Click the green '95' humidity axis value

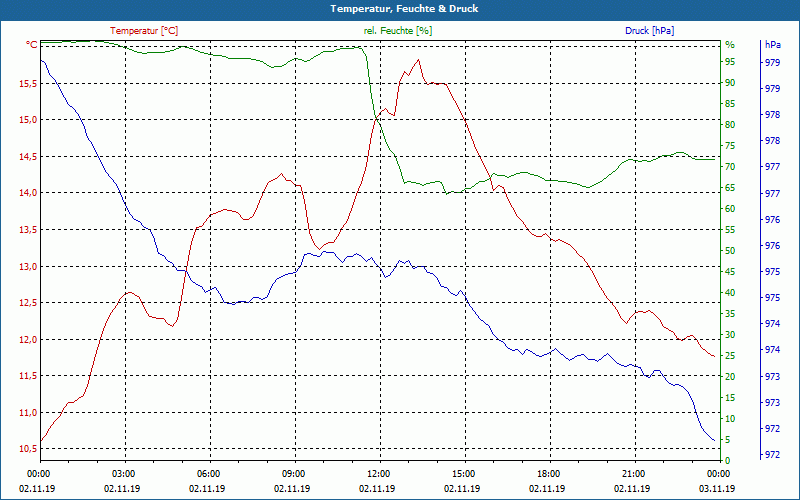730,62
